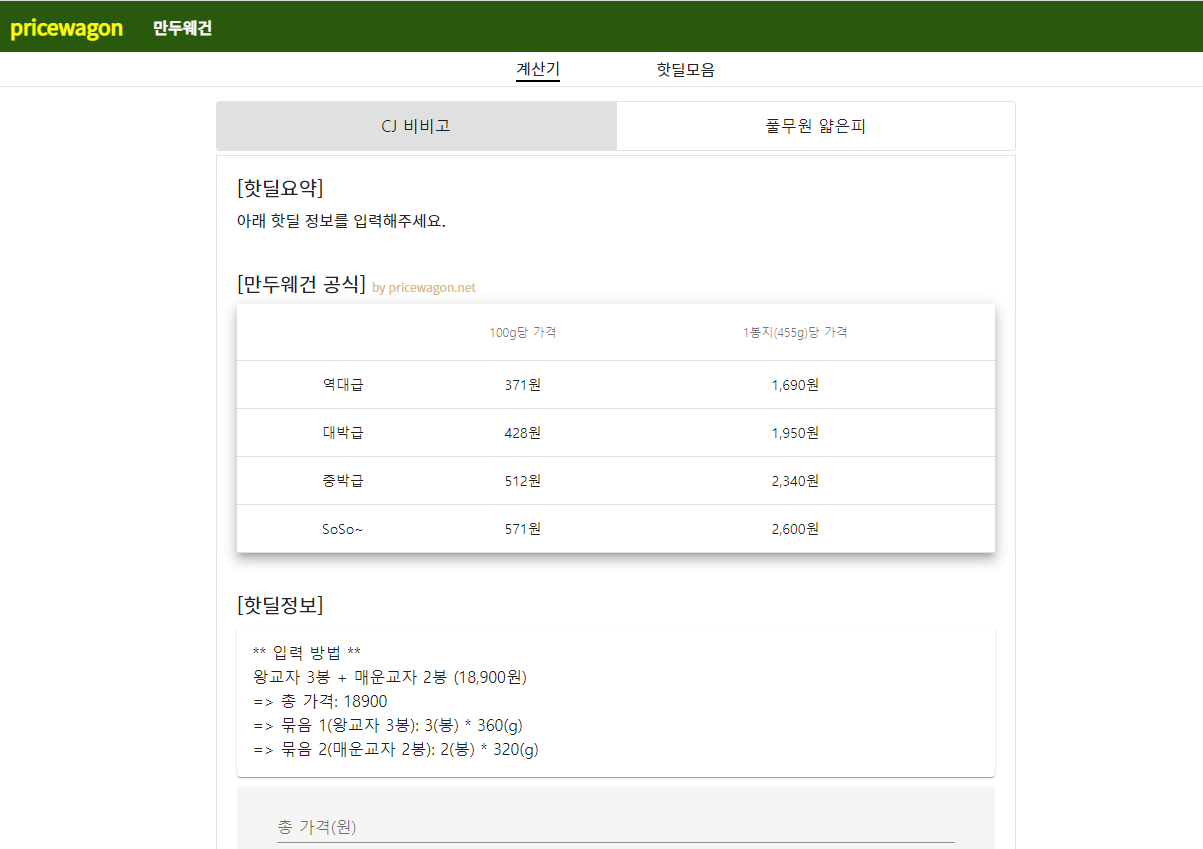1203x849 pixels.
Task: Click the 1봉지(455g)당 가격 column header
Action: 795,333
